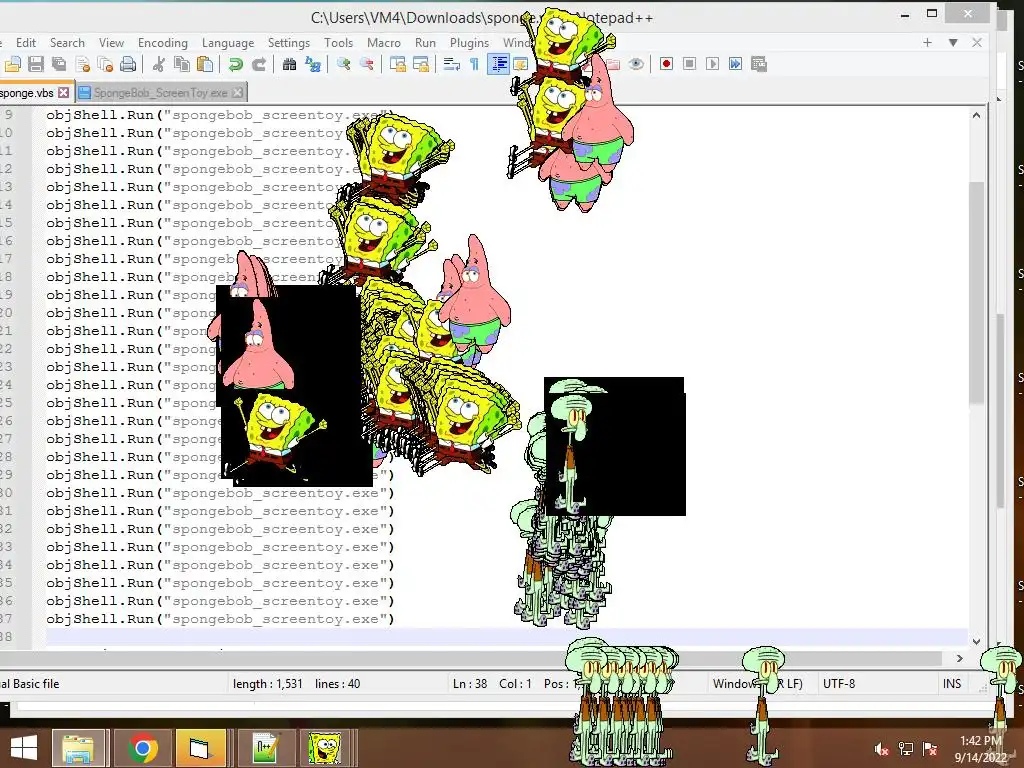Click the INS insert mode indicator

(952, 684)
